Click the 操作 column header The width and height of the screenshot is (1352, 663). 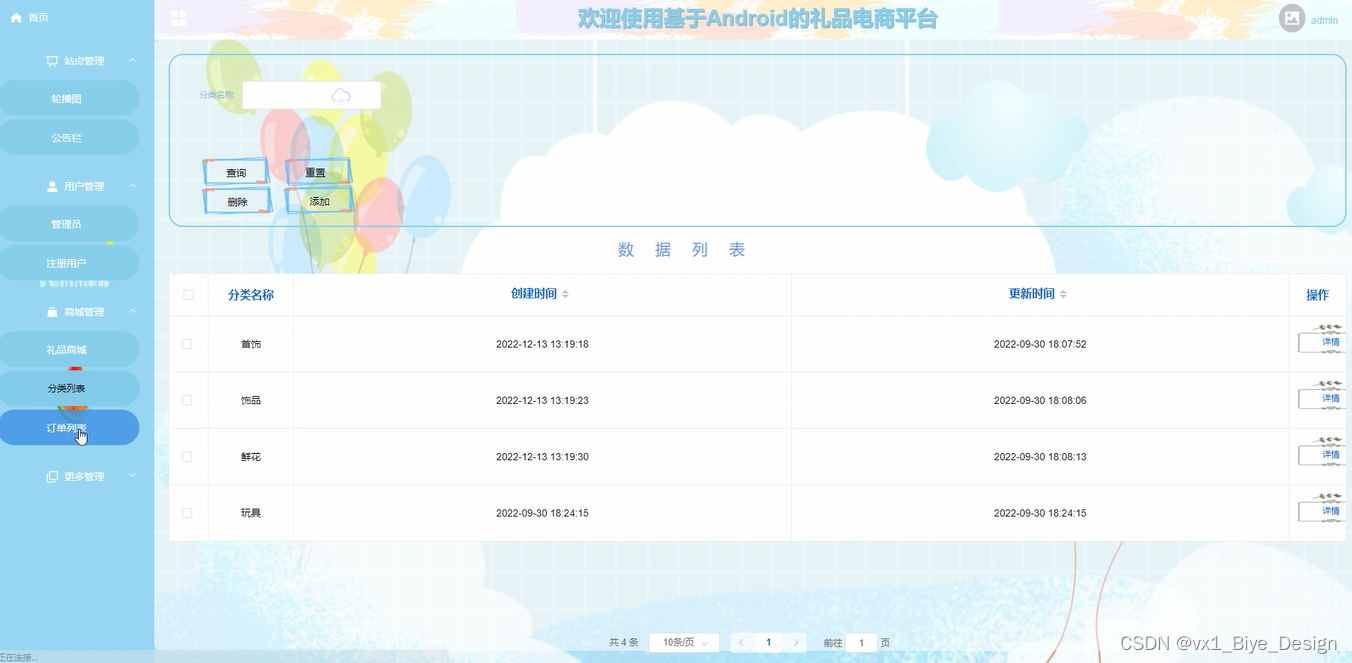(x=1317, y=295)
